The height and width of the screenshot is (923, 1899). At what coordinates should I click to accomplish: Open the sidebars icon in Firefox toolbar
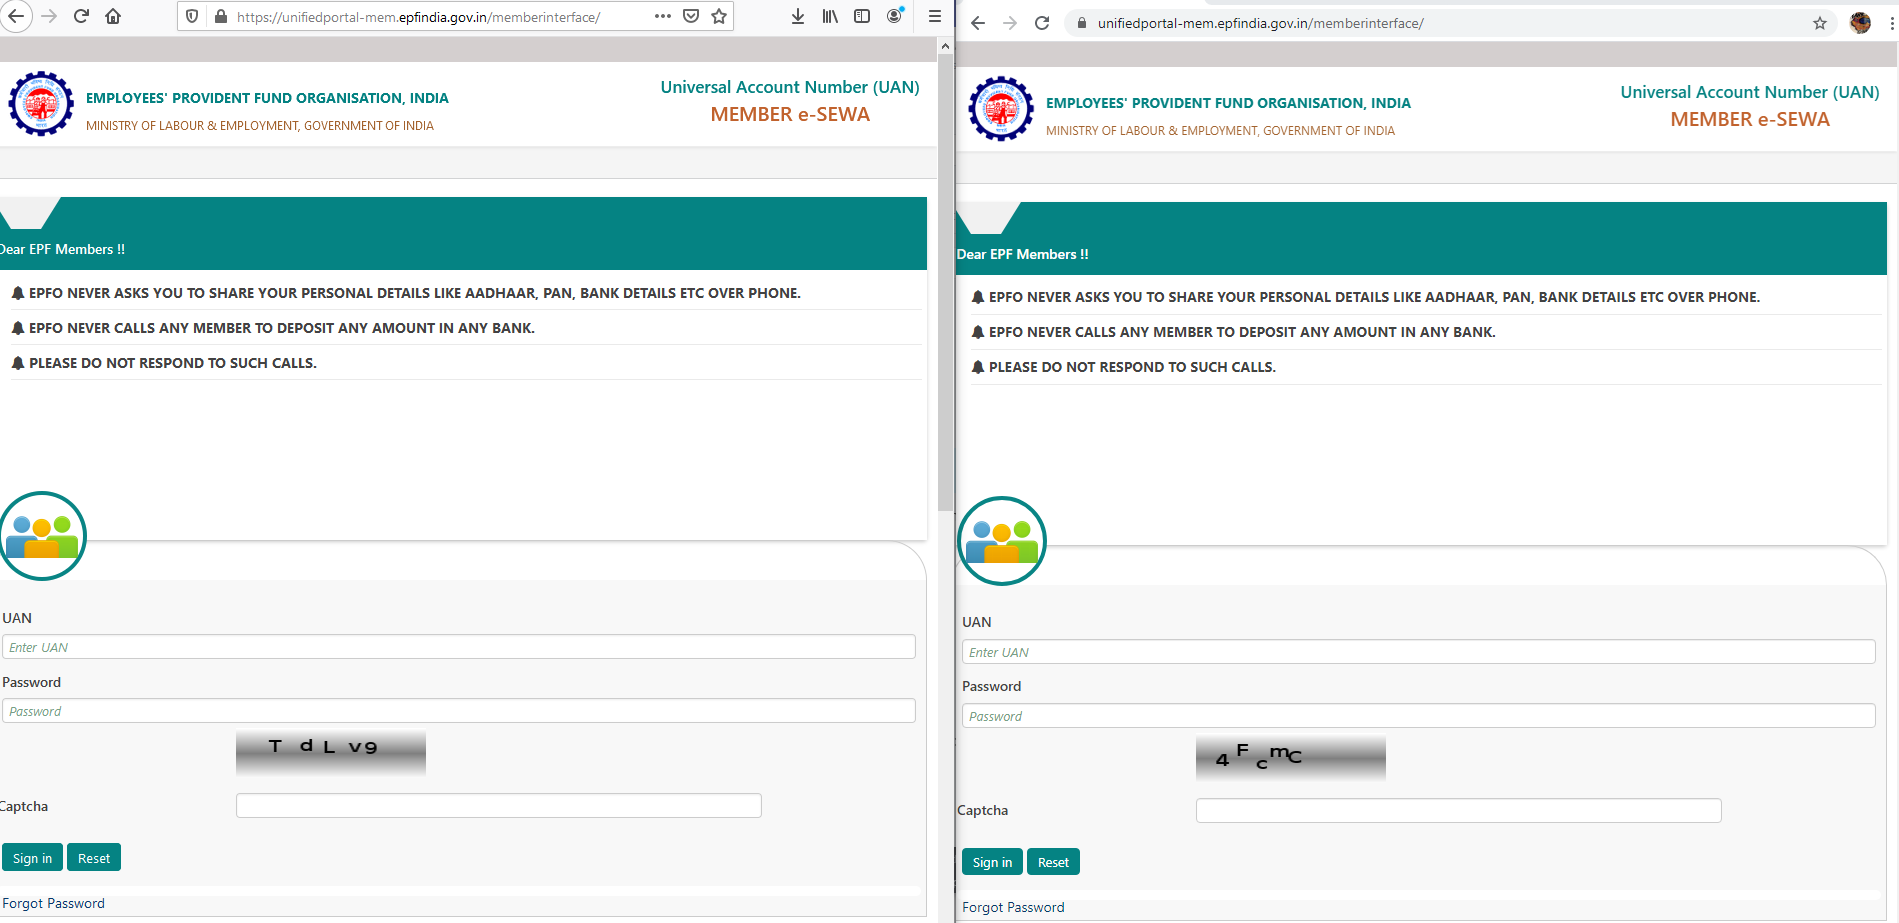click(861, 16)
